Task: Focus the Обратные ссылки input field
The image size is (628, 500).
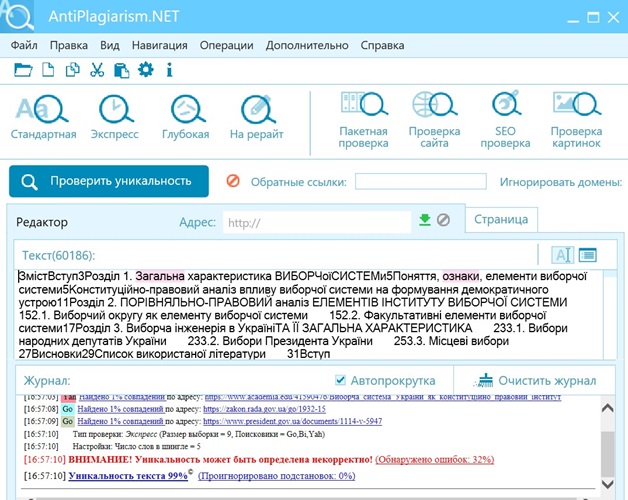Action: click(421, 181)
